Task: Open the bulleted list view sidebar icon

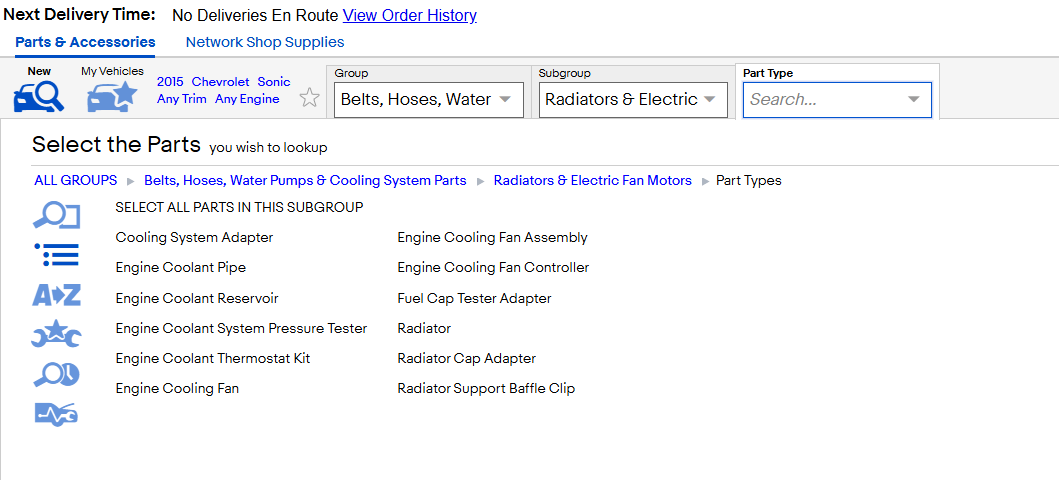Action: pos(57,255)
